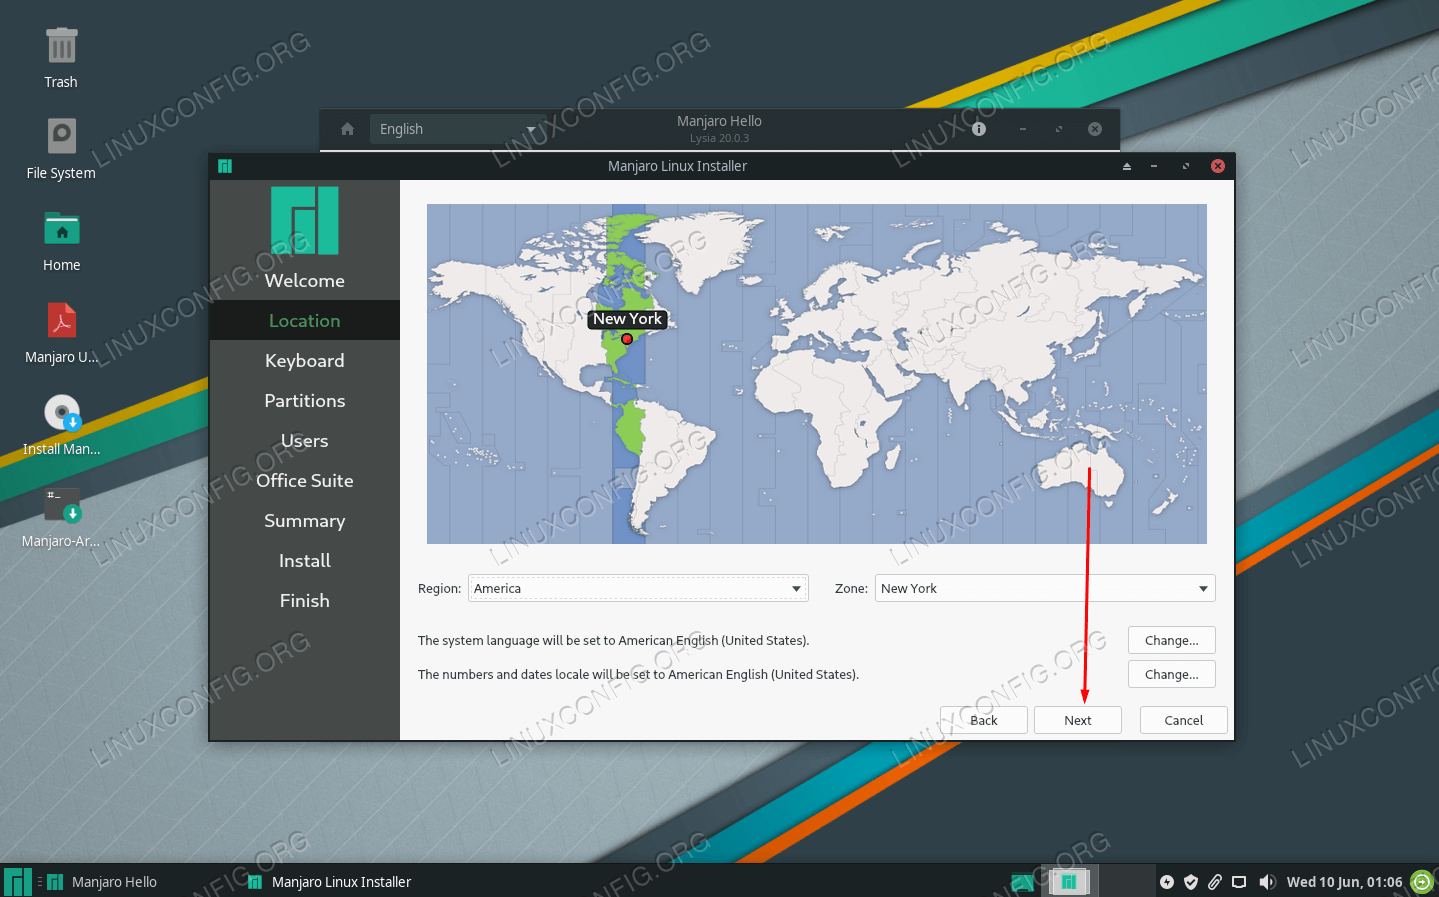Screen dimensions: 1439x897
Task: Close the Manjaro Linux Installer window
Action: 1218,166
